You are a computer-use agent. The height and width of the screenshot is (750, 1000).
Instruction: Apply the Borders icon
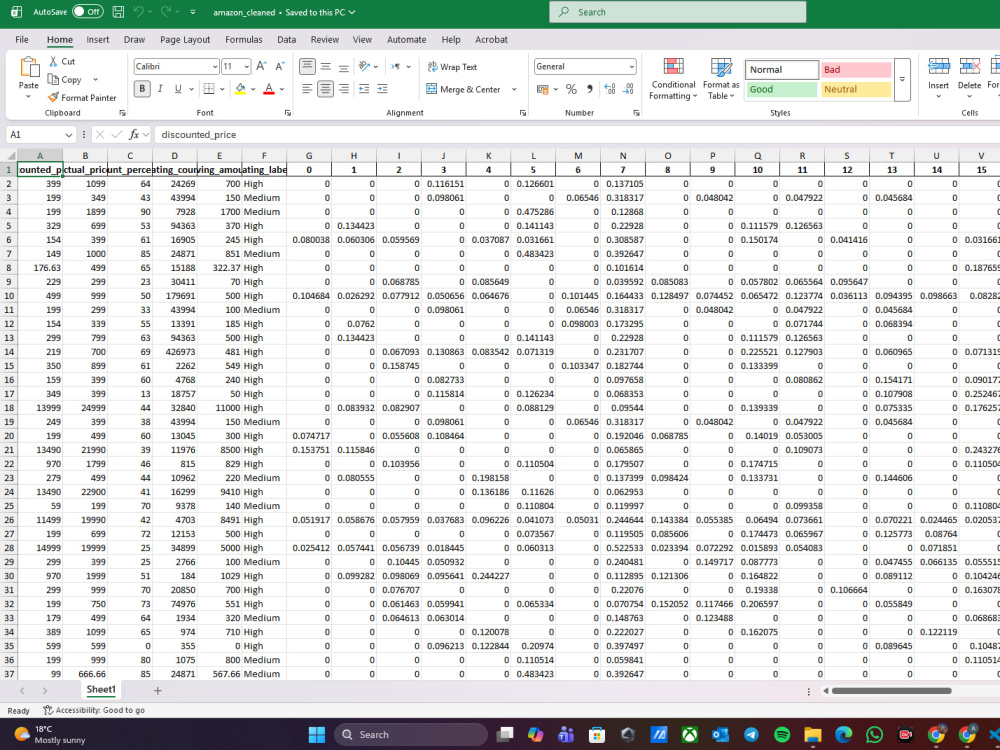pyautogui.click(x=209, y=89)
